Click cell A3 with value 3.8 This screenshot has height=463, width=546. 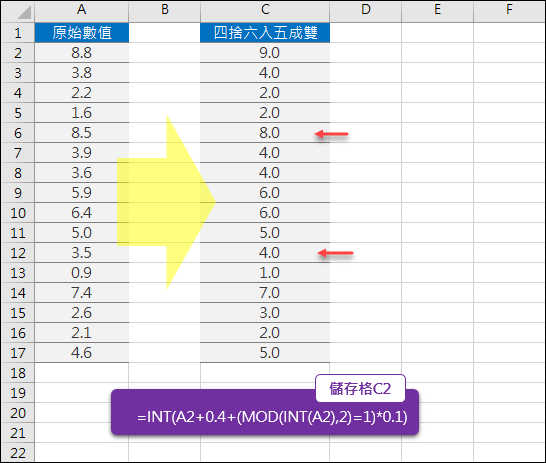point(82,73)
